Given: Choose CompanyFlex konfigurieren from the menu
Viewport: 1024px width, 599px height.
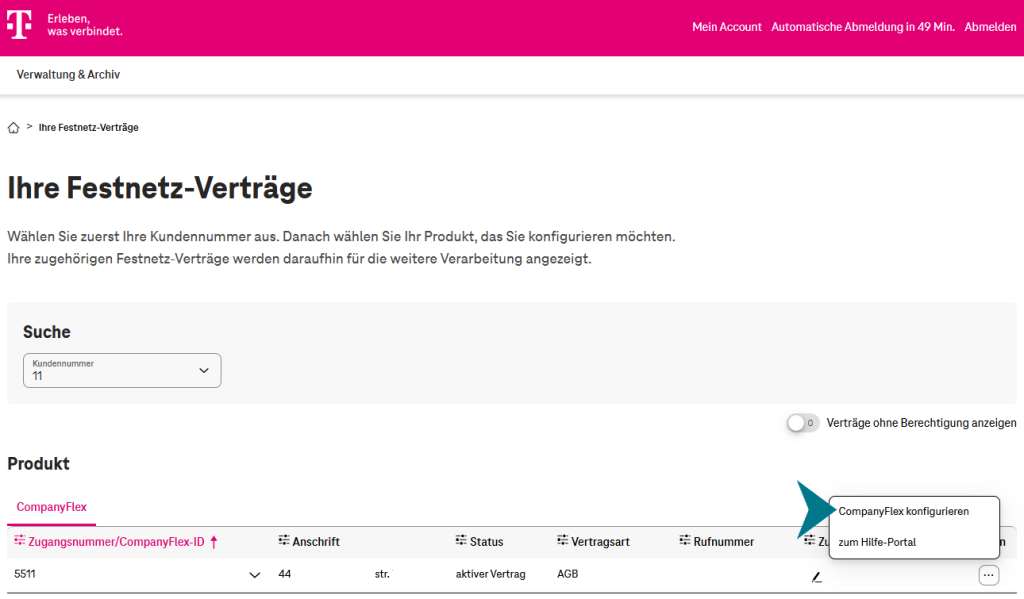Looking at the screenshot, I should [902, 511].
